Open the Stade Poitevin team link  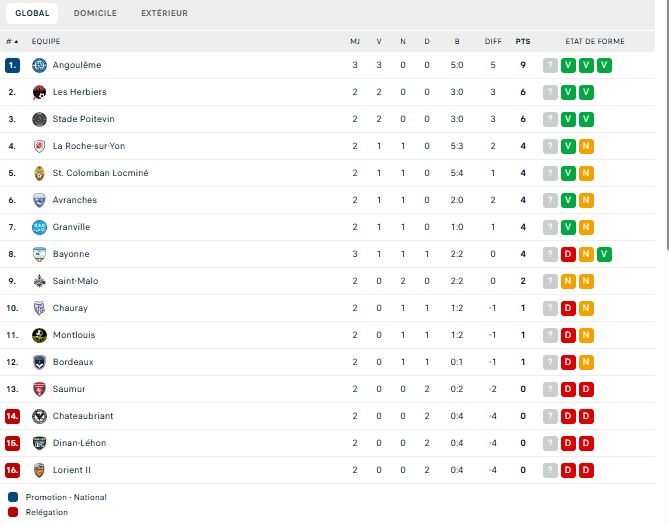point(84,119)
